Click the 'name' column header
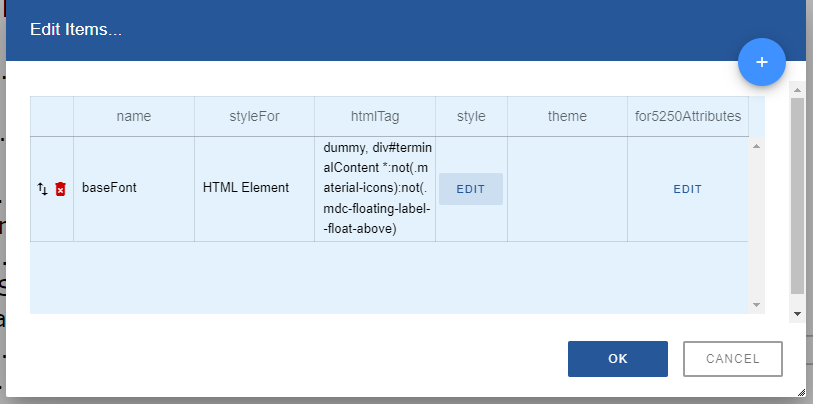Screen dimensions: 813x404 133,116
